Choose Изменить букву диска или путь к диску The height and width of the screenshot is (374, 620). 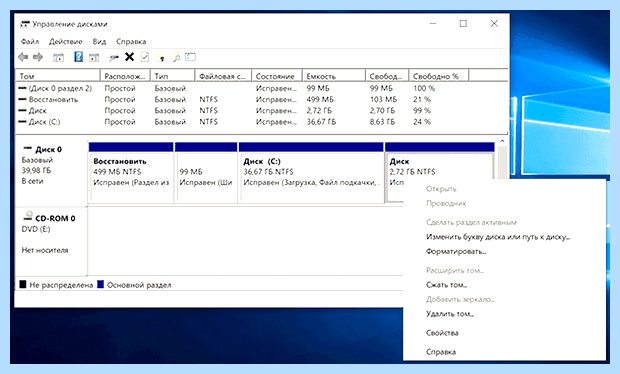498,237
